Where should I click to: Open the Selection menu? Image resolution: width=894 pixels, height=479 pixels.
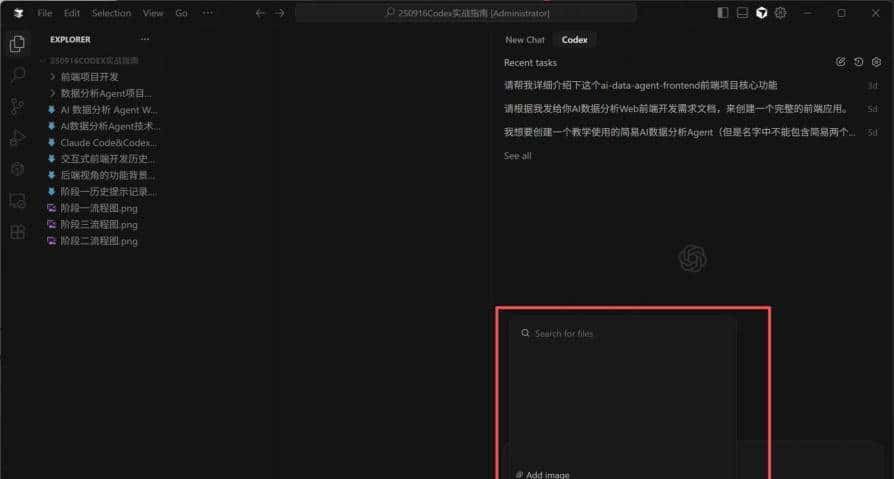[111, 13]
